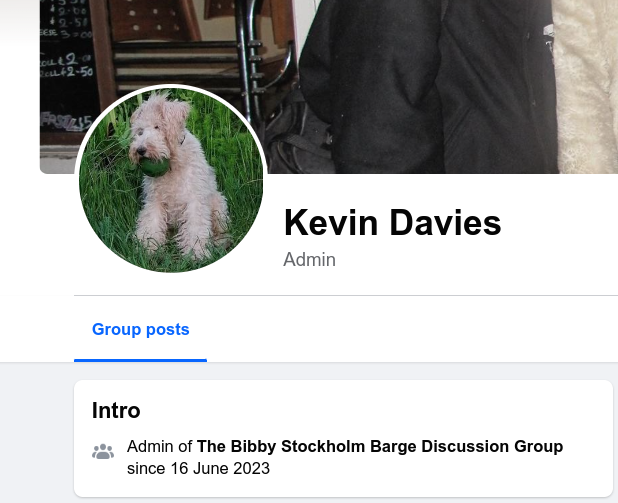Open The Bibby Stockholm Barge Discussion Group link
The height and width of the screenshot is (503, 618).
tap(380, 446)
